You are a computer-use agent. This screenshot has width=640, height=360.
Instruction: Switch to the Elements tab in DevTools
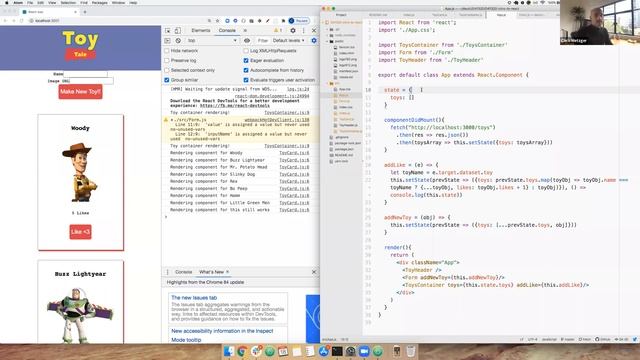coord(200,31)
